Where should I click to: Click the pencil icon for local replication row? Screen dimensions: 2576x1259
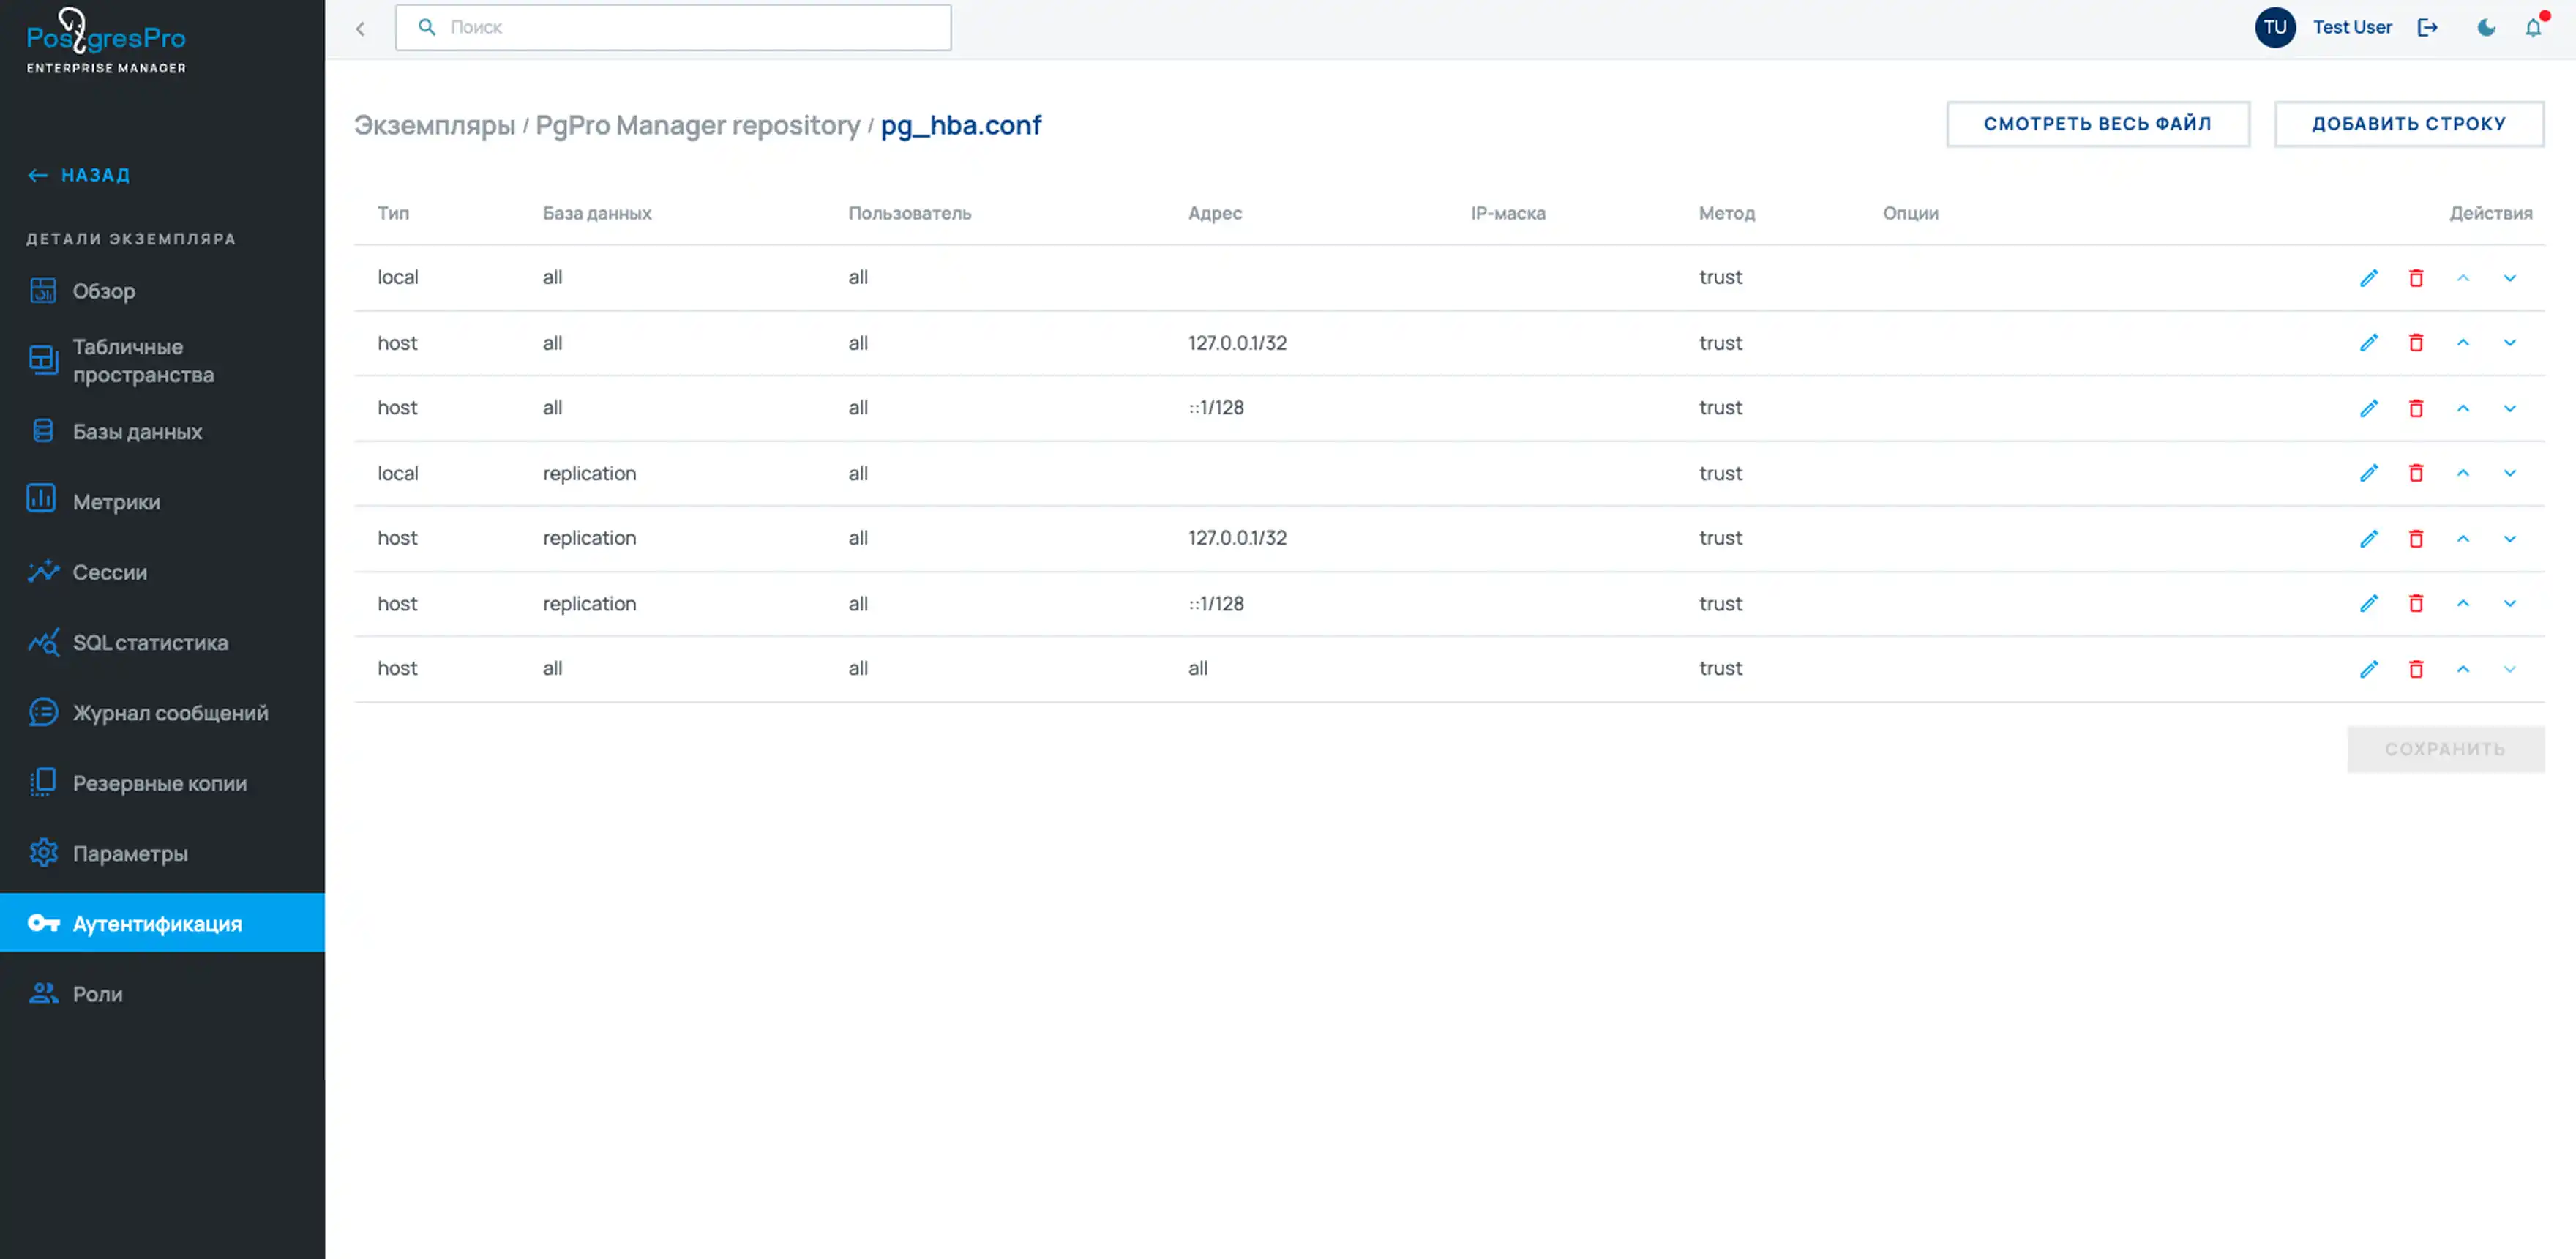tap(2368, 473)
